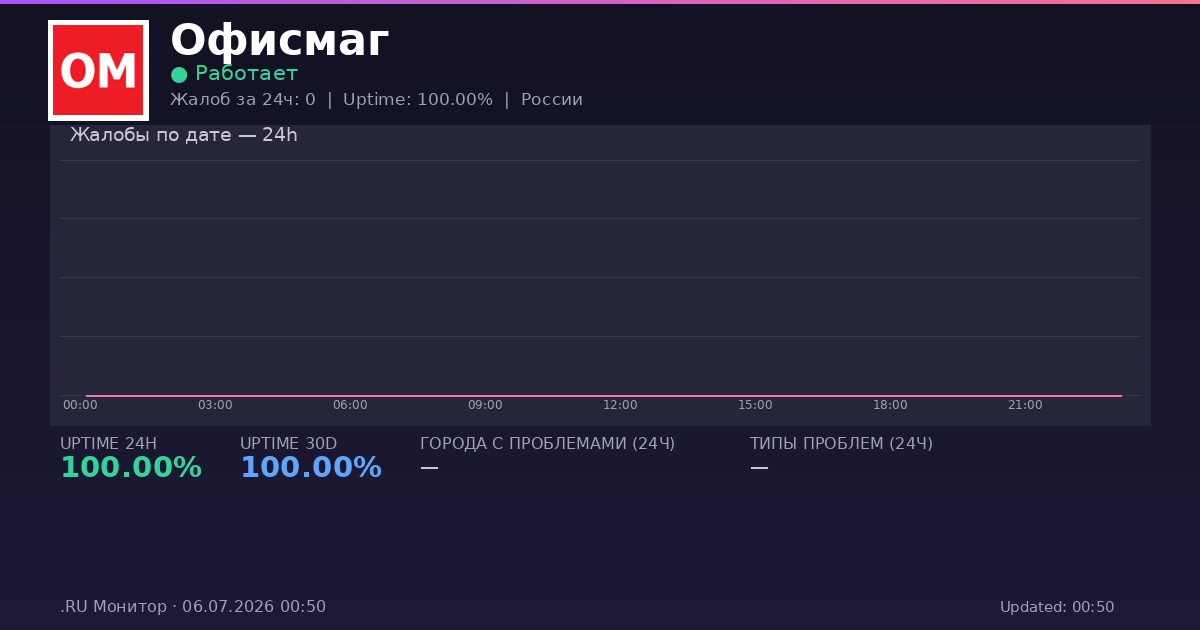The width and height of the screenshot is (1200, 630).
Task: Click the blue UPTIME 30D 100.00% value
Action: (311, 468)
